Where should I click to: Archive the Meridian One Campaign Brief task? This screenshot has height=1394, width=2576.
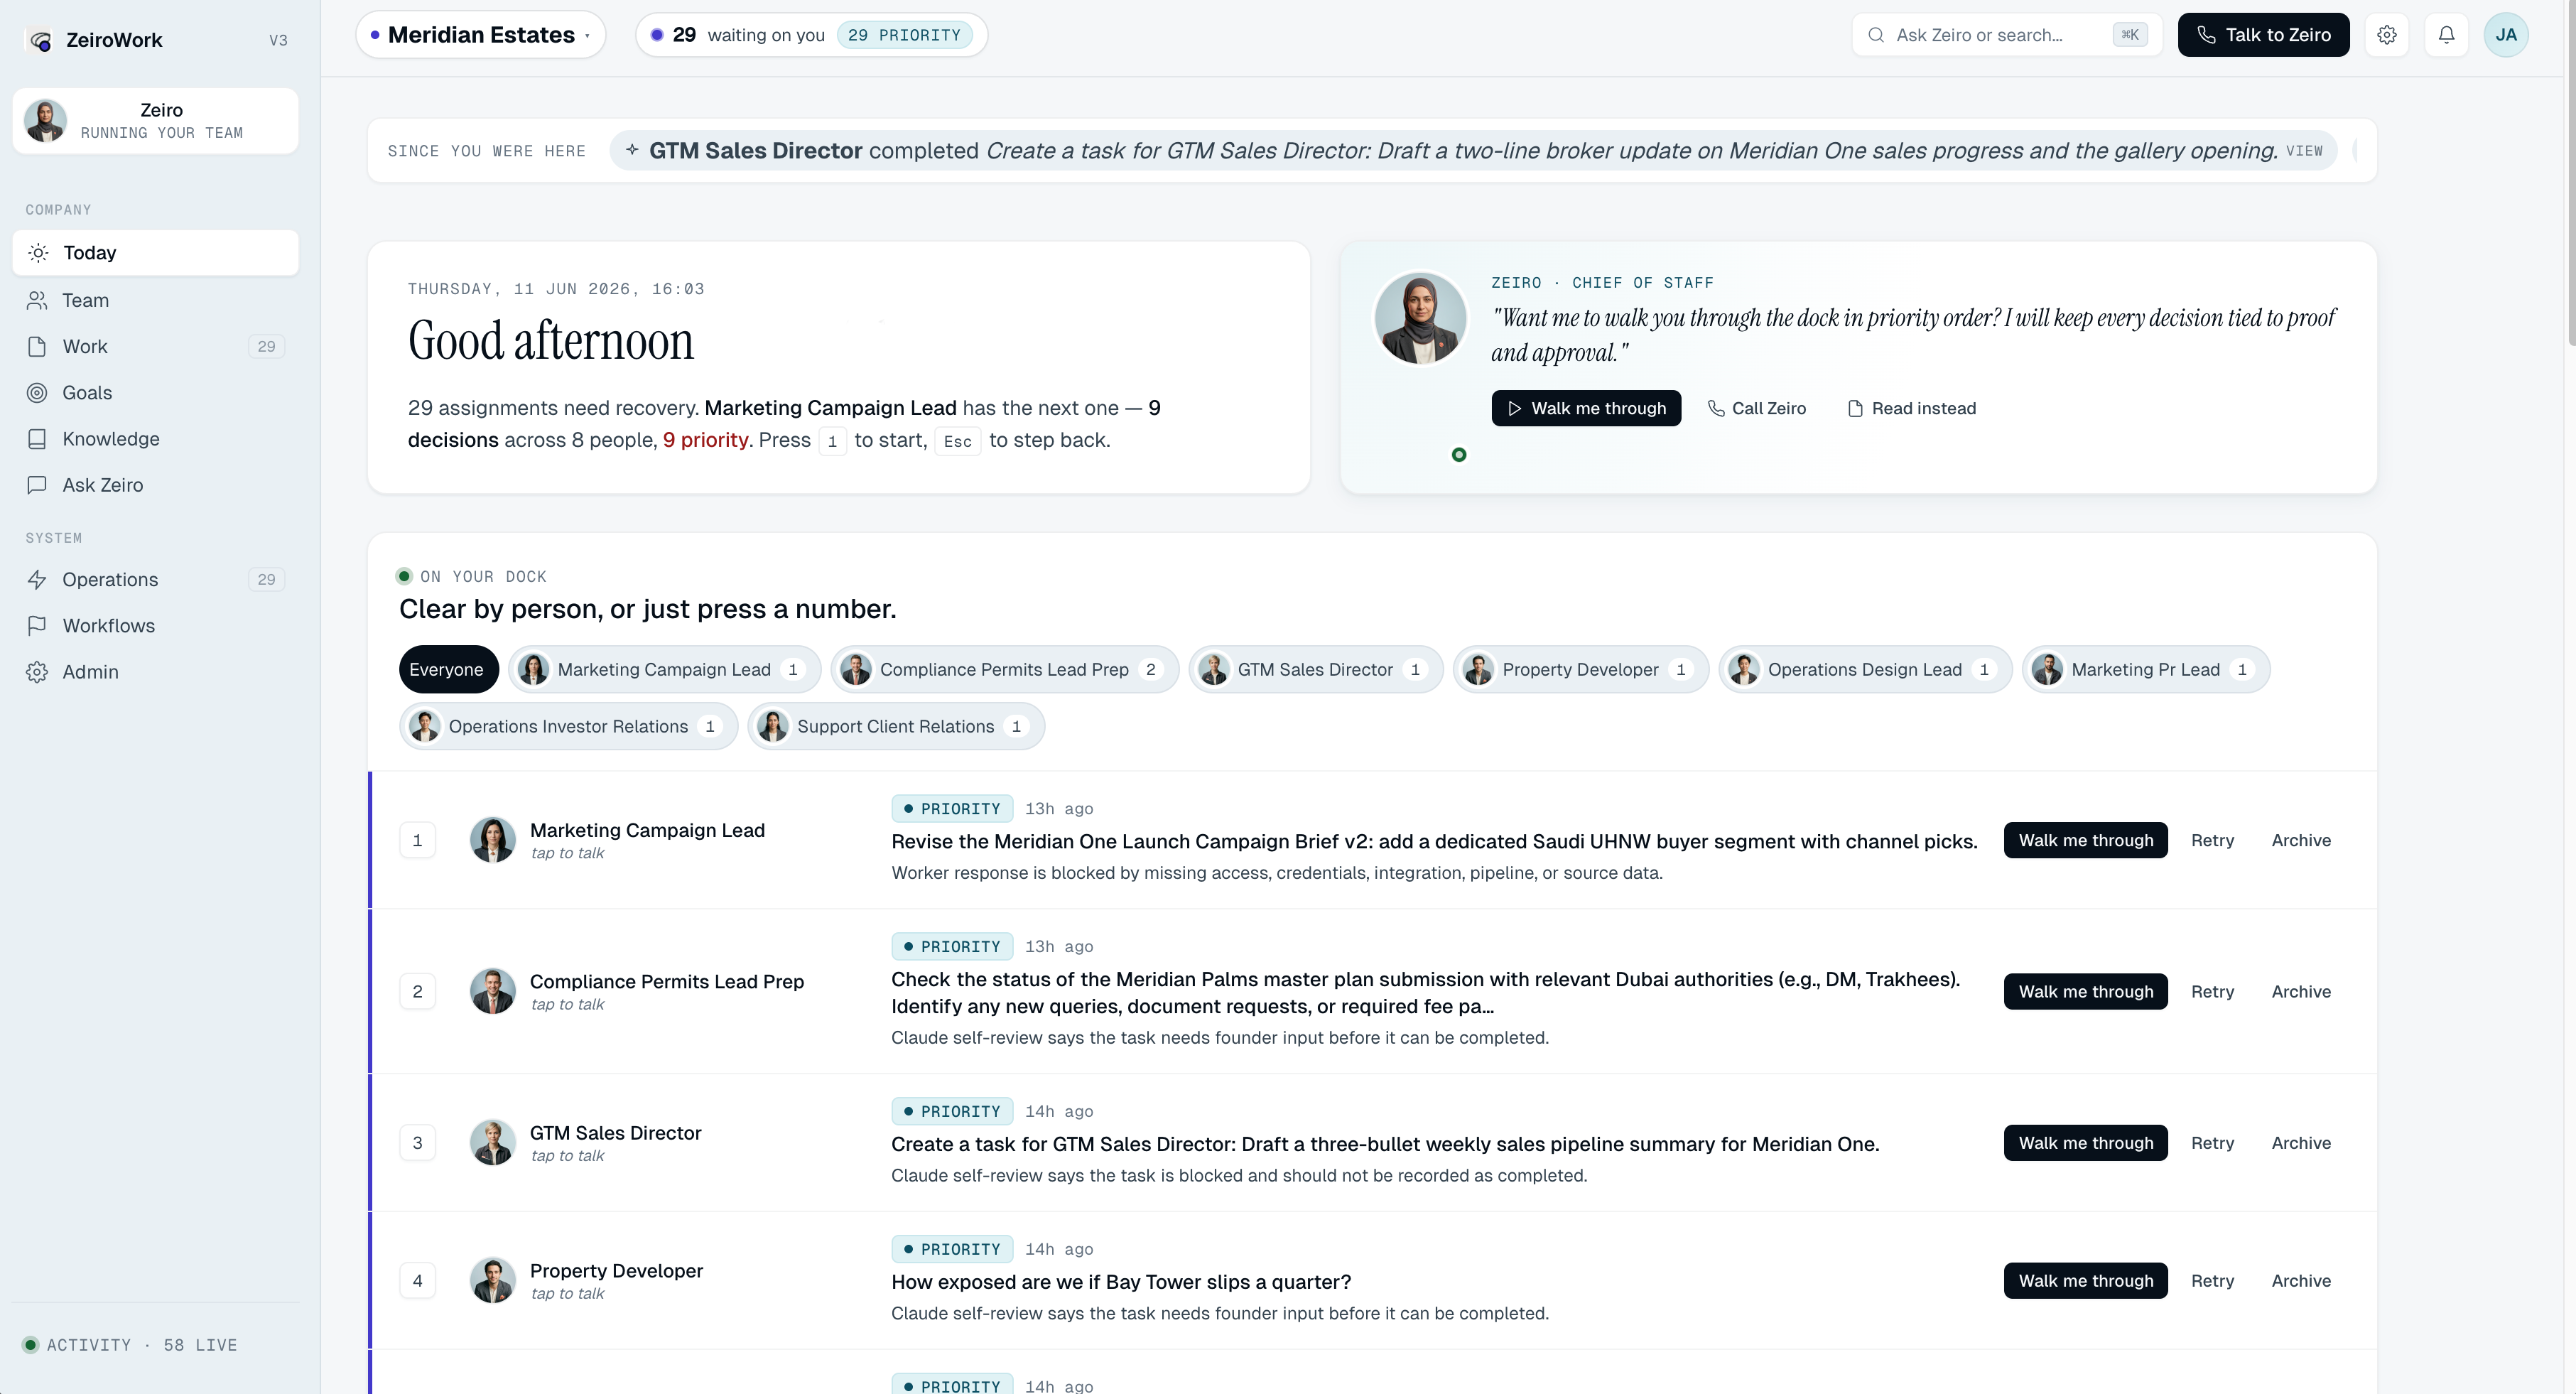pyautogui.click(x=2301, y=840)
